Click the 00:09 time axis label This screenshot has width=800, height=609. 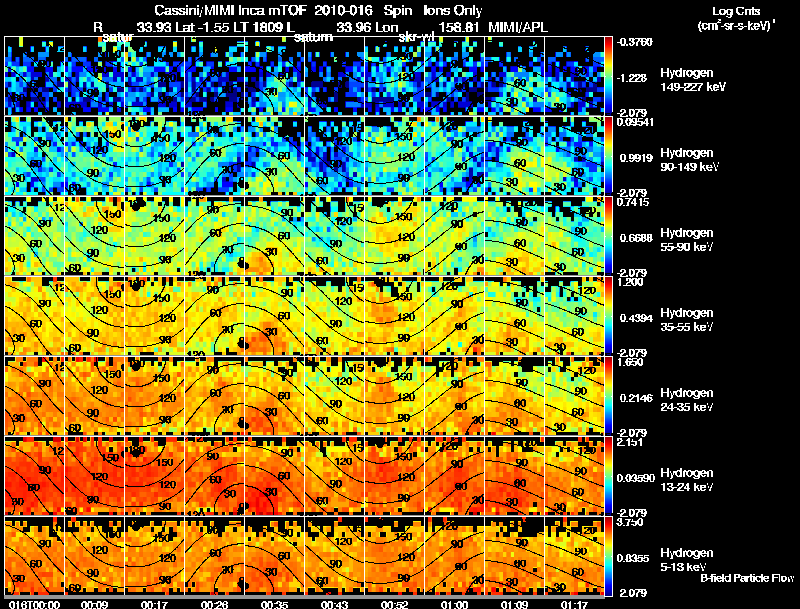(x=94, y=604)
